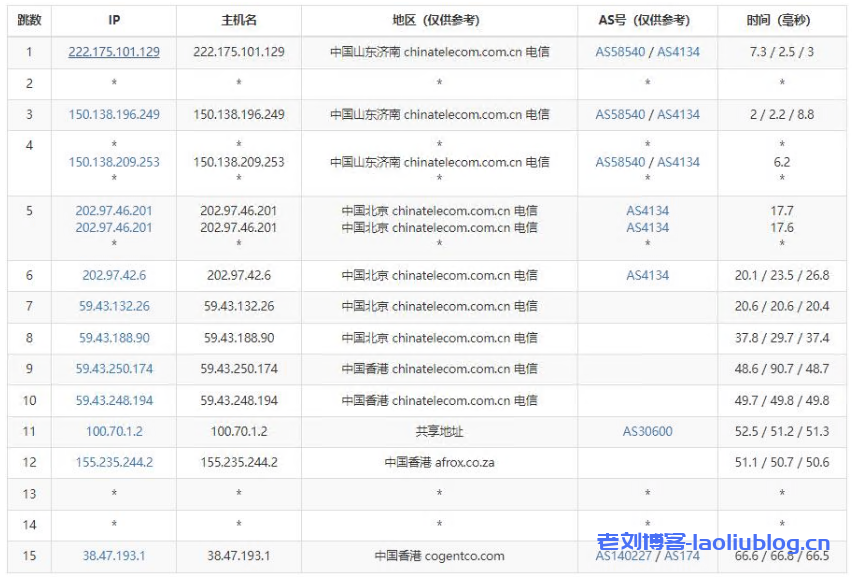The height and width of the screenshot is (580, 856).
Task: Click the 跳数 column header
Action: [x=30, y=20]
